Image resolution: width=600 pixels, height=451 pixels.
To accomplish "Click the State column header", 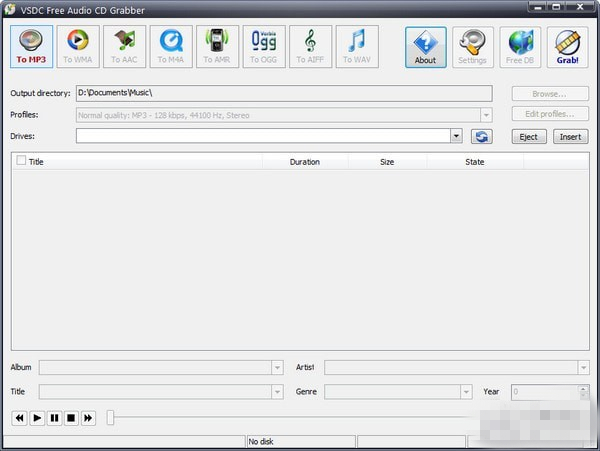I will coord(474,161).
